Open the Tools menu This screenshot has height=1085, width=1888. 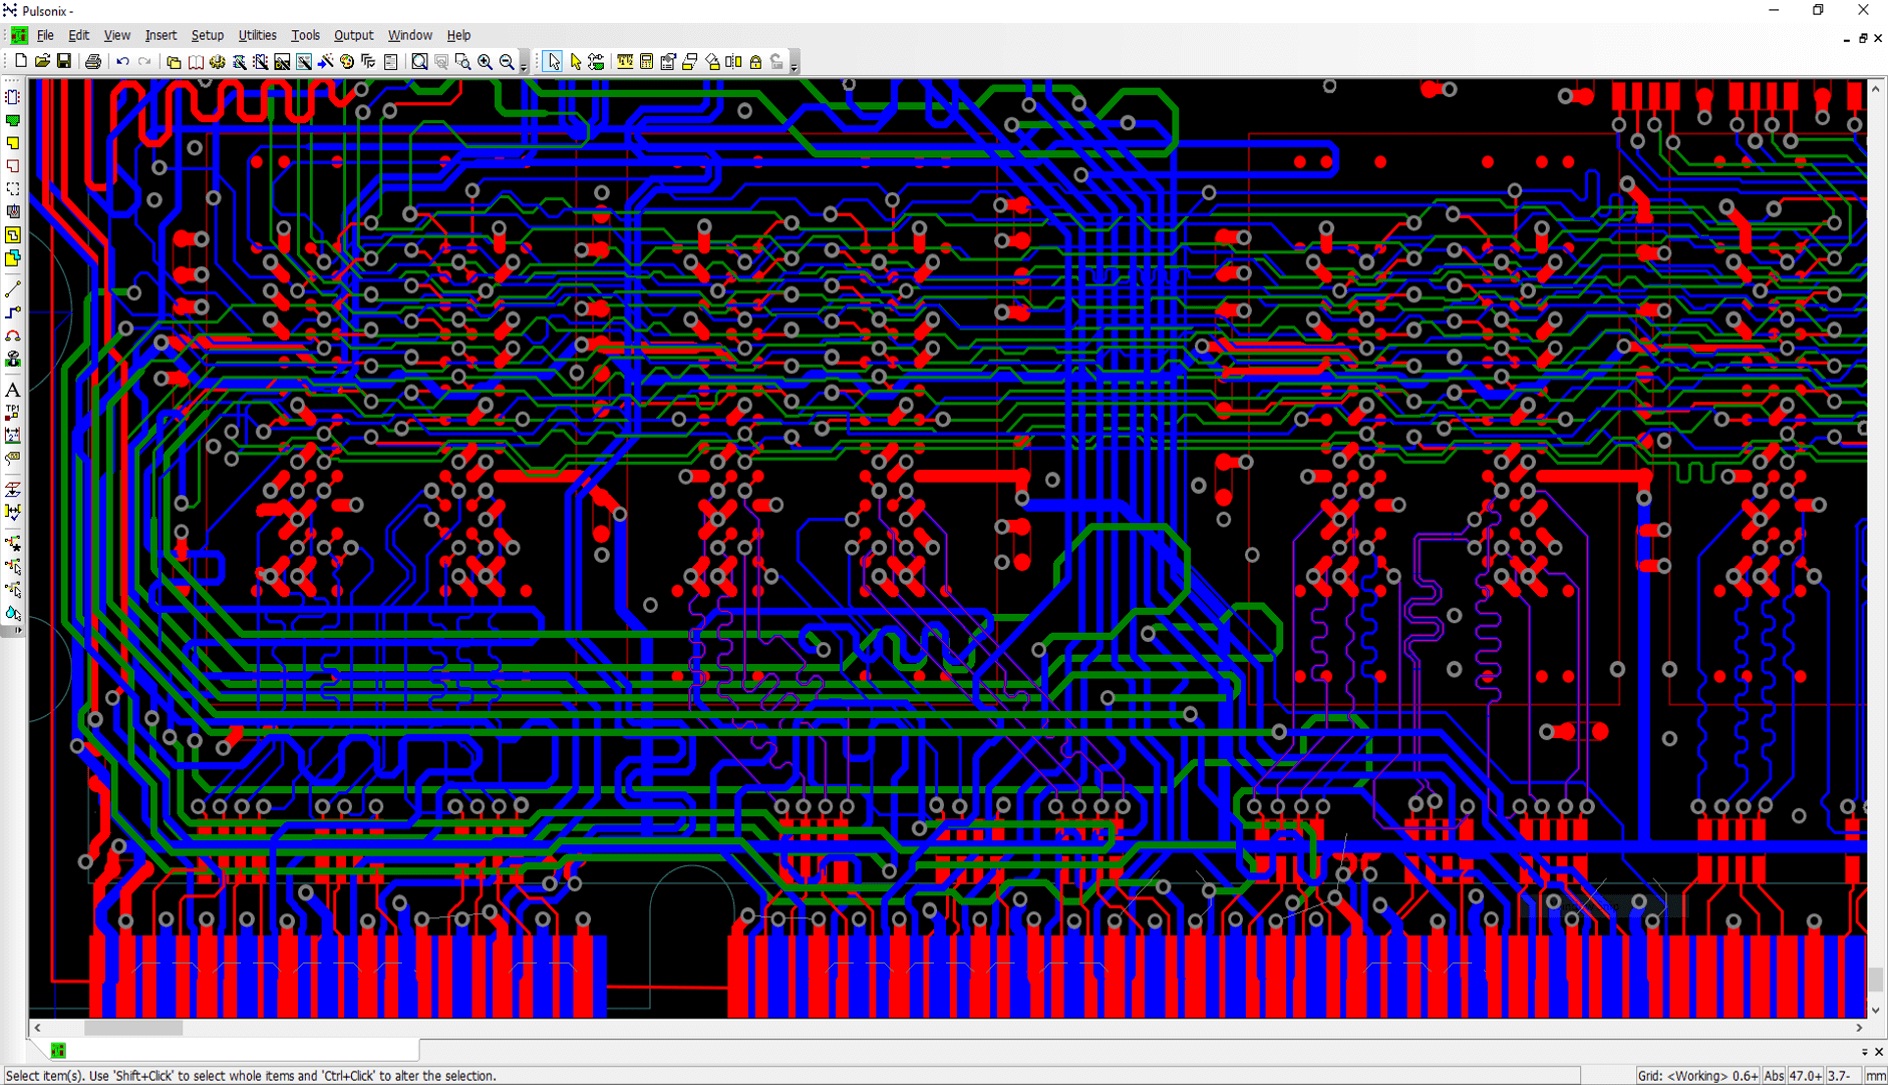[x=305, y=35]
